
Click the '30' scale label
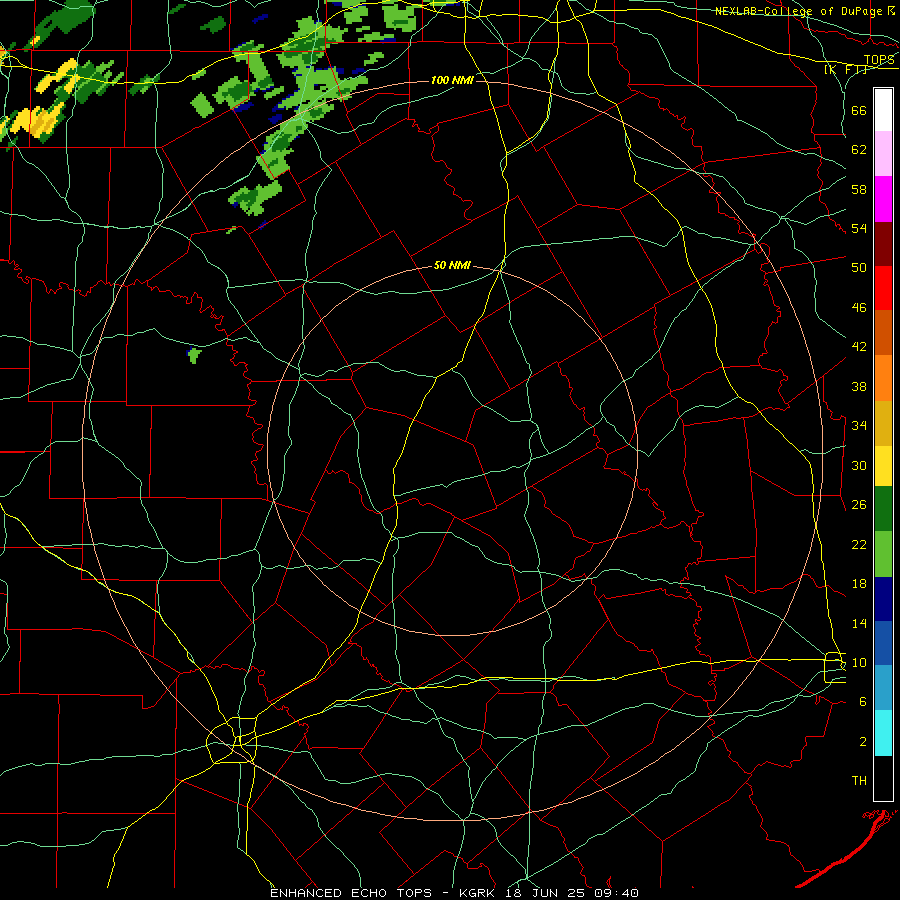pos(859,465)
